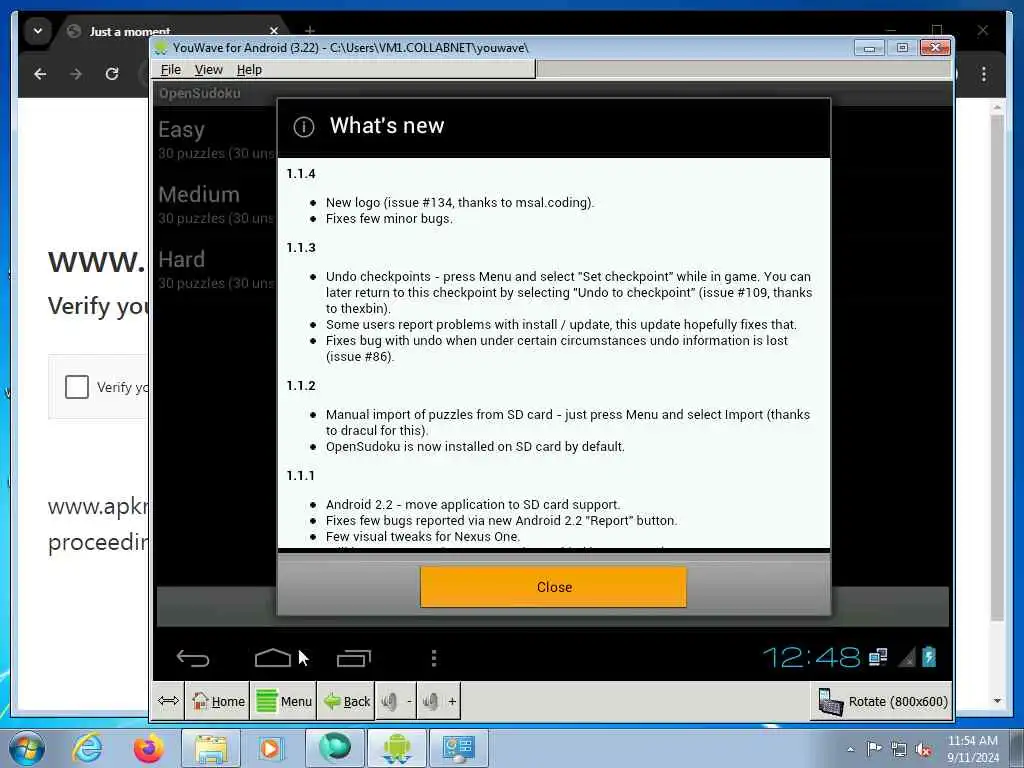
Task: Click the Android clock showing 12:48
Action: point(811,658)
